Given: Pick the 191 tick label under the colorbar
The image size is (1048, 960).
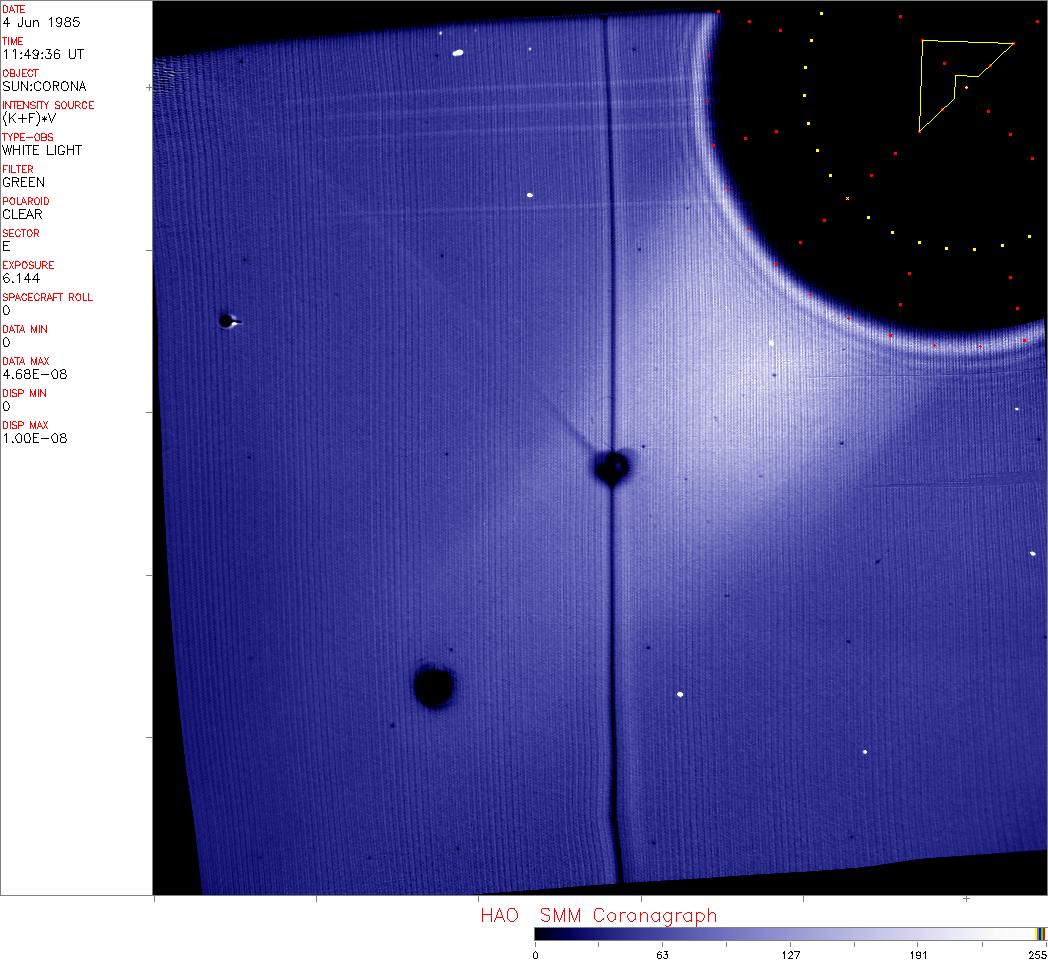Looking at the screenshot, I should [x=918, y=955].
